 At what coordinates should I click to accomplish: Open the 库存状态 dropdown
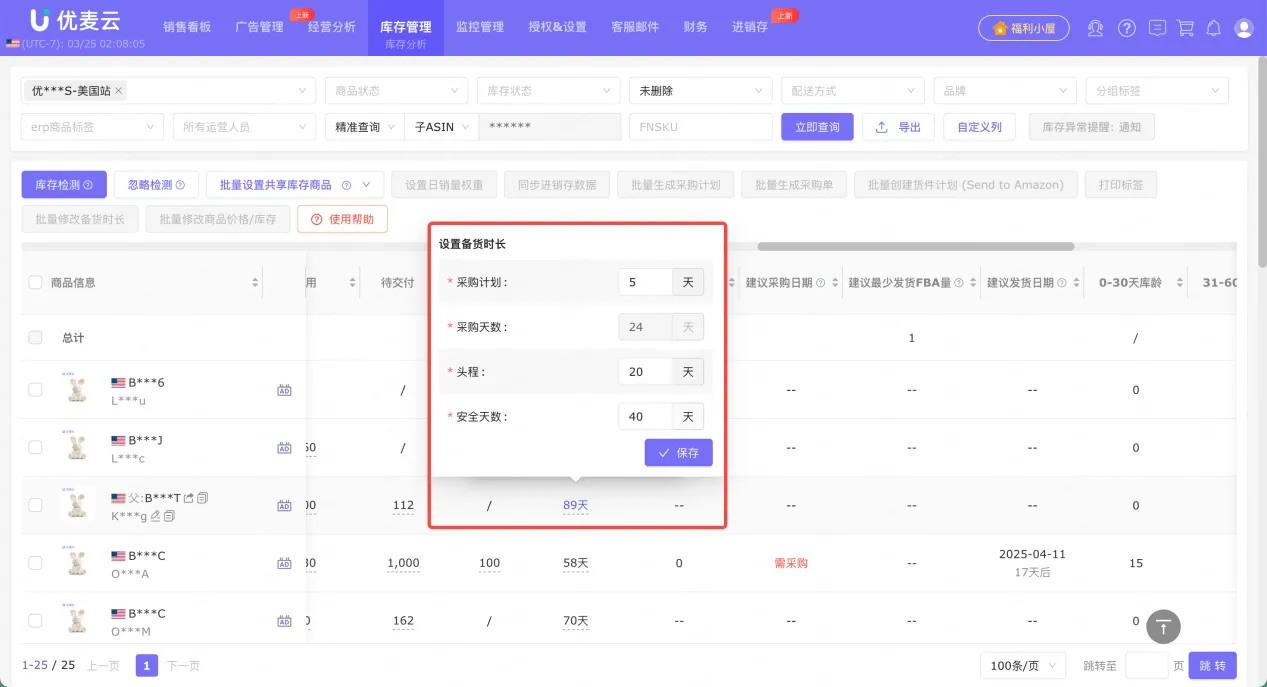[548, 91]
